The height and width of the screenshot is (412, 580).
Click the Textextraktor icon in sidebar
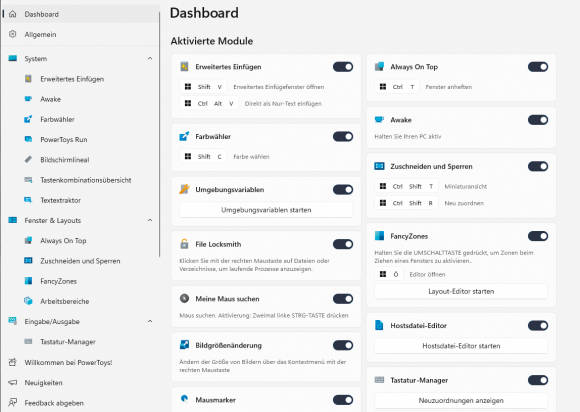tap(28, 200)
